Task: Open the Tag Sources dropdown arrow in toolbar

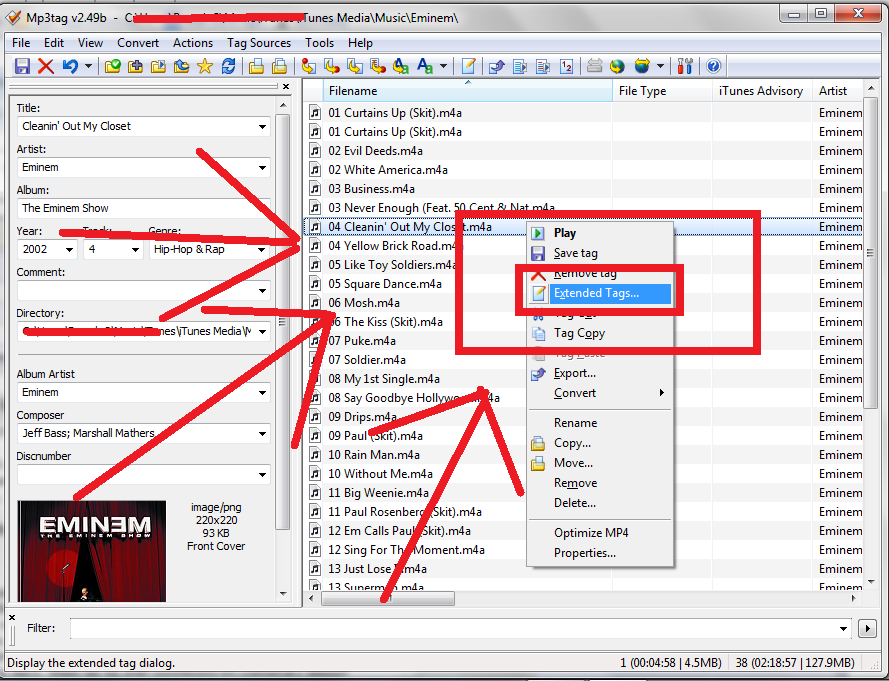Action: click(x=661, y=66)
